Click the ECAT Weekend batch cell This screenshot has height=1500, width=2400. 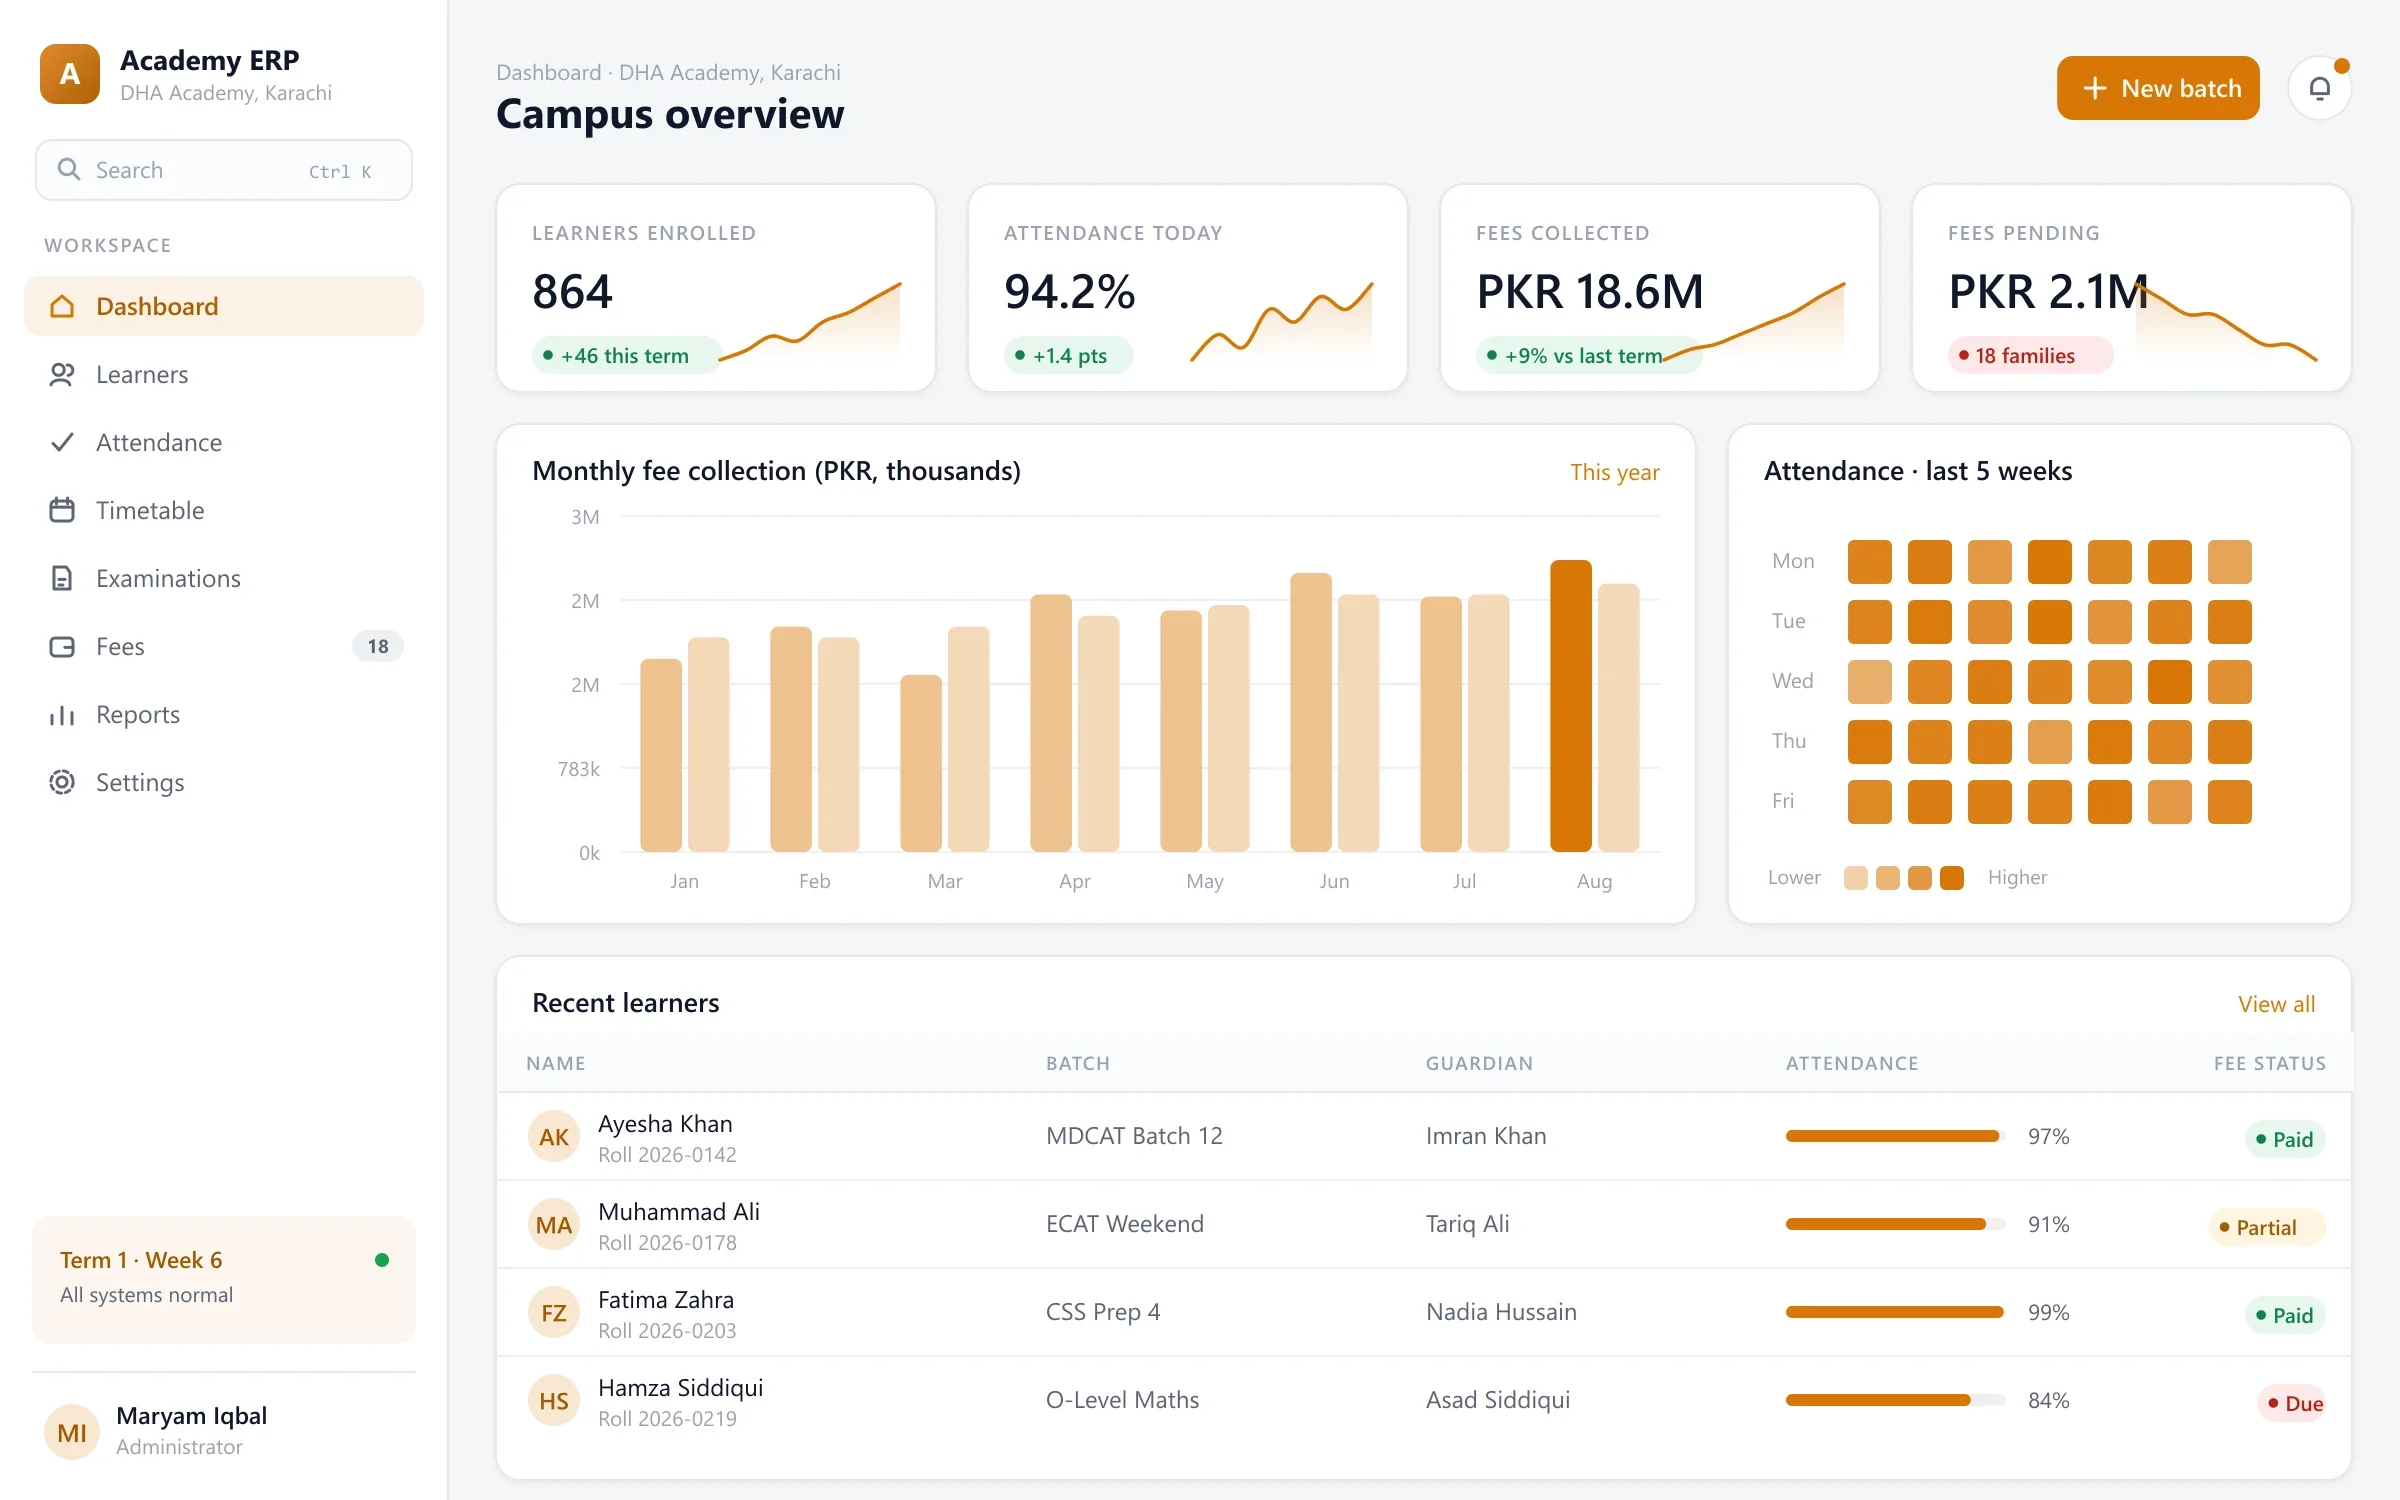pyautogui.click(x=1125, y=1224)
